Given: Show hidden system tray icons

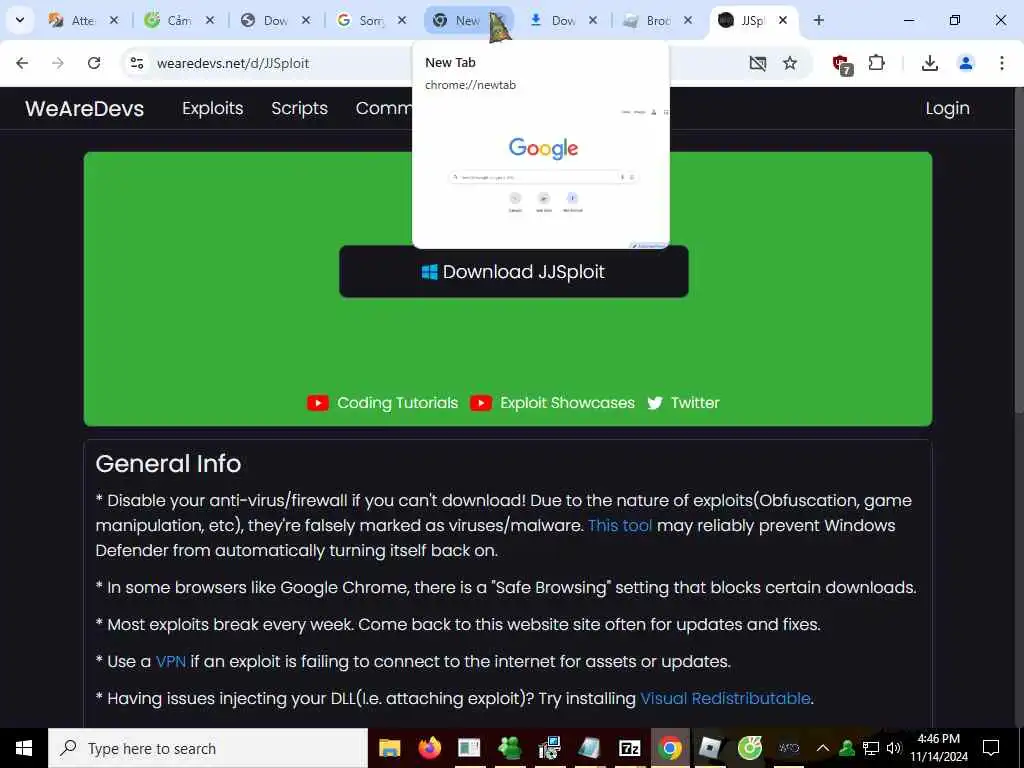Looking at the screenshot, I should point(823,748).
